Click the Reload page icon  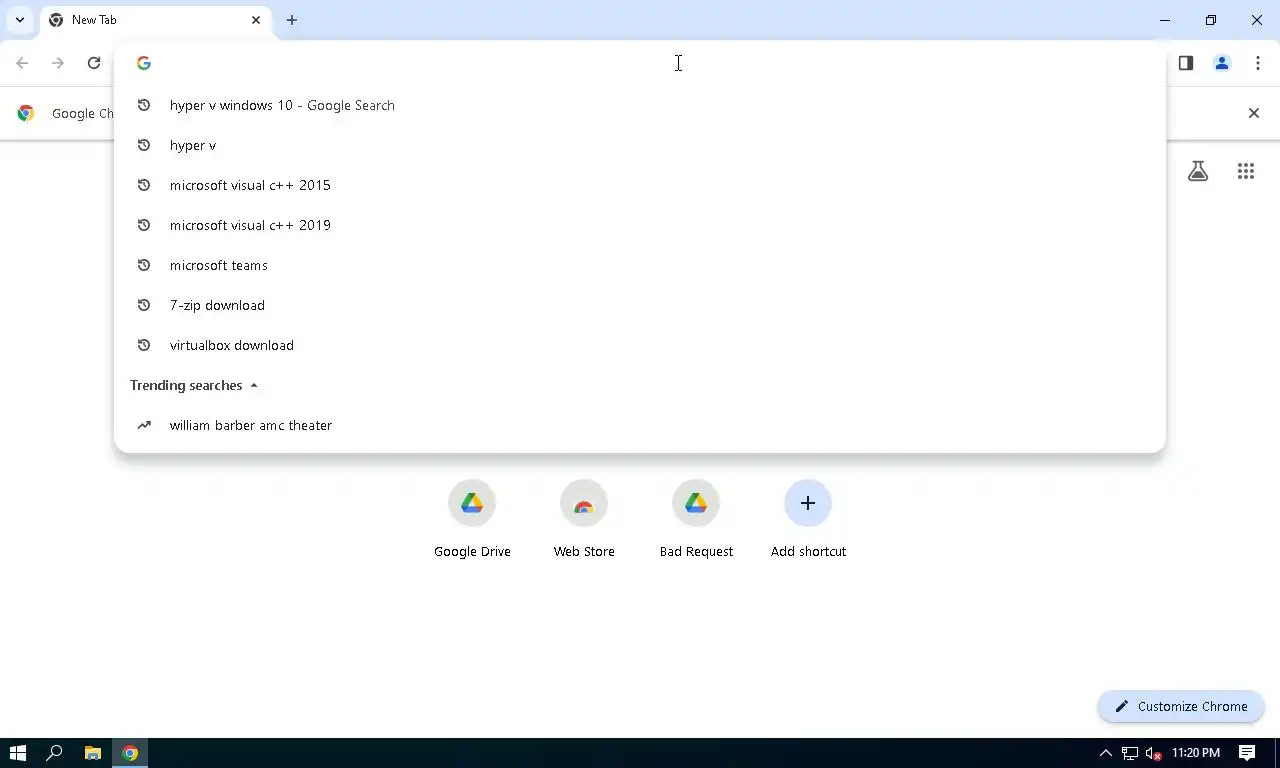pyautogui.click(x=94, y=63)
